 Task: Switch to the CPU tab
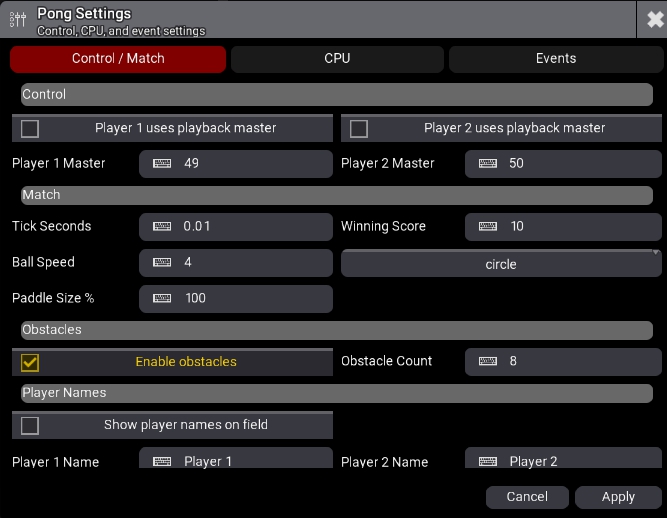point(337,59)
